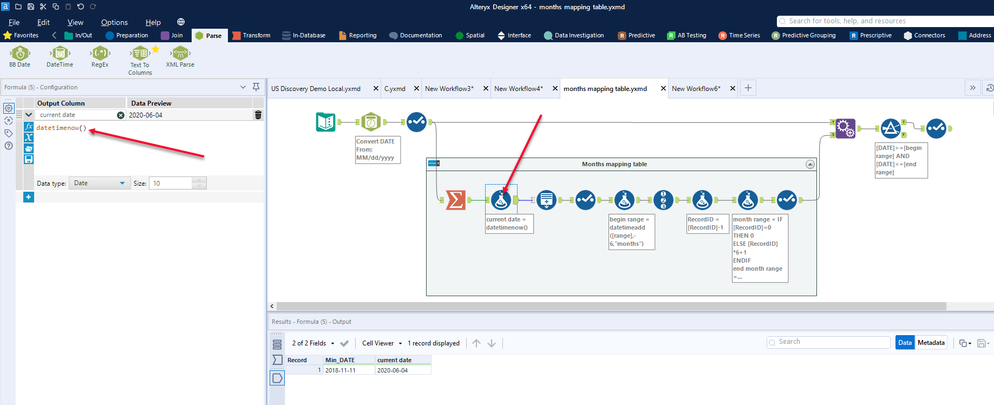
Task: Select the Generate Rows tool on canvas
Action: (546, 200)
